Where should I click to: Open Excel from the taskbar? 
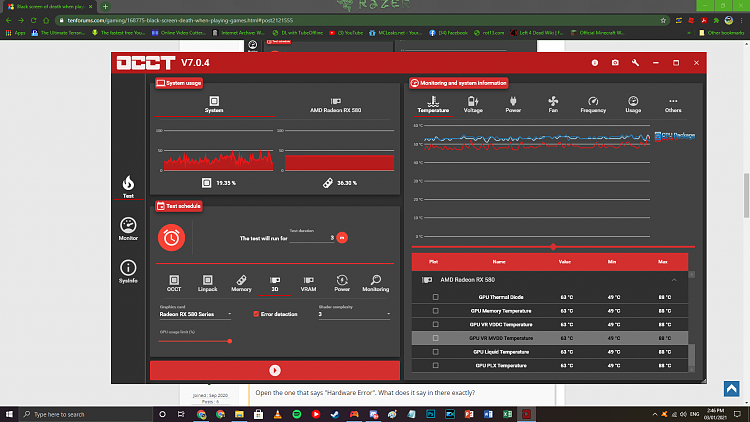[507, 414]
